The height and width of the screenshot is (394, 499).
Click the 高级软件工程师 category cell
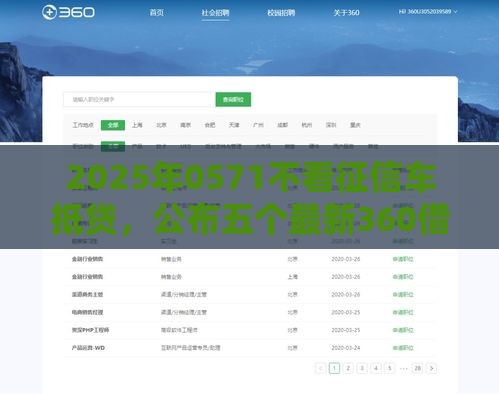click(179, 330)
